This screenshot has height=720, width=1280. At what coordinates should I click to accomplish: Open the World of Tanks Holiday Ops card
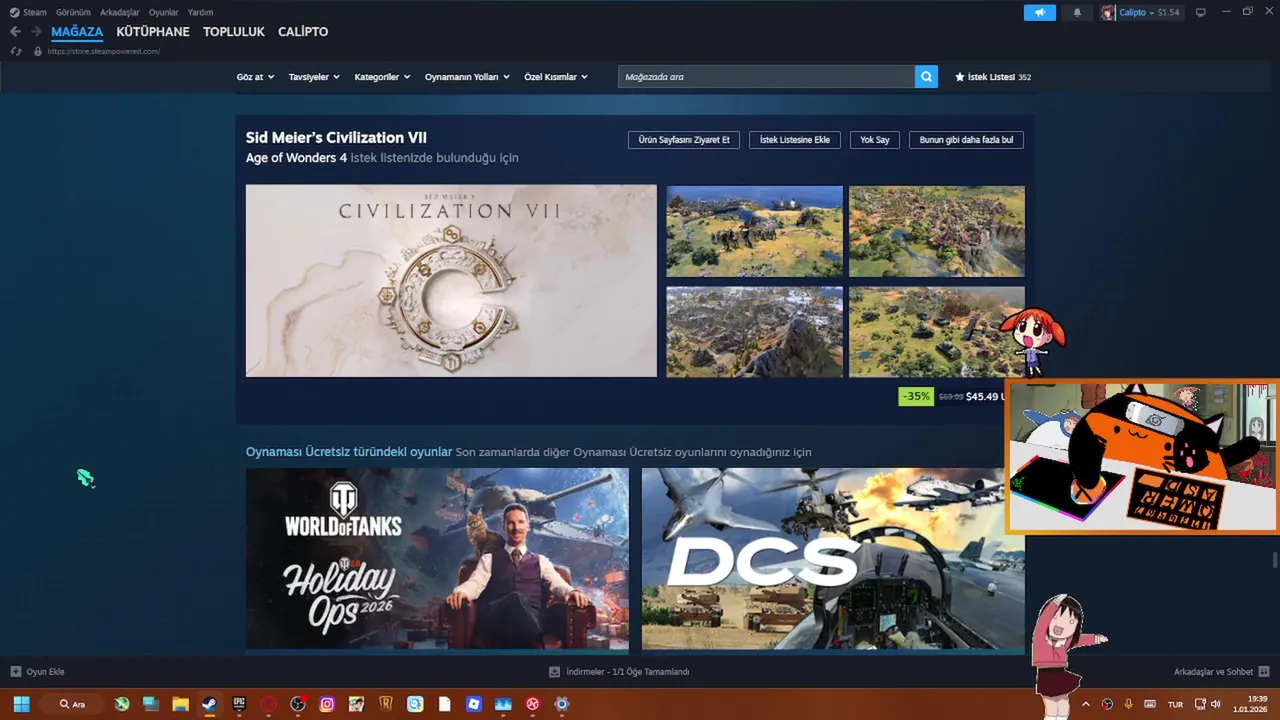(x=437, y=559)
